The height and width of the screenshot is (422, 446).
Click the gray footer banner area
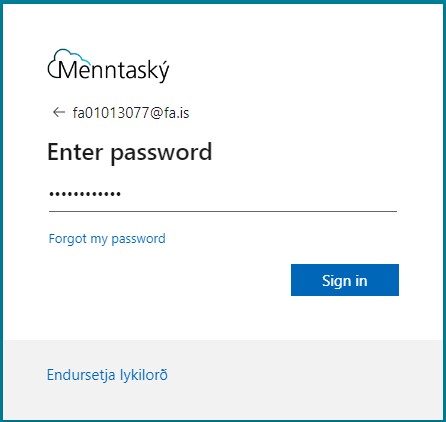223,379
